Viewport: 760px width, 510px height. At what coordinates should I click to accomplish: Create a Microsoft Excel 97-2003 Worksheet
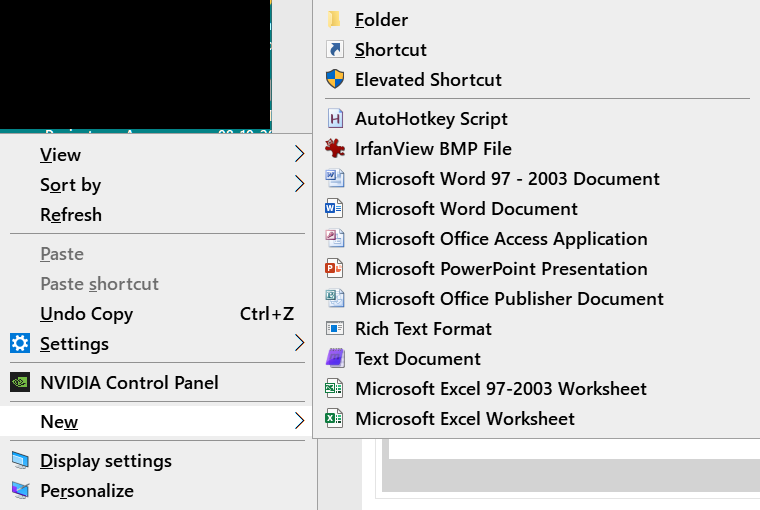click(x=537, y=389)
